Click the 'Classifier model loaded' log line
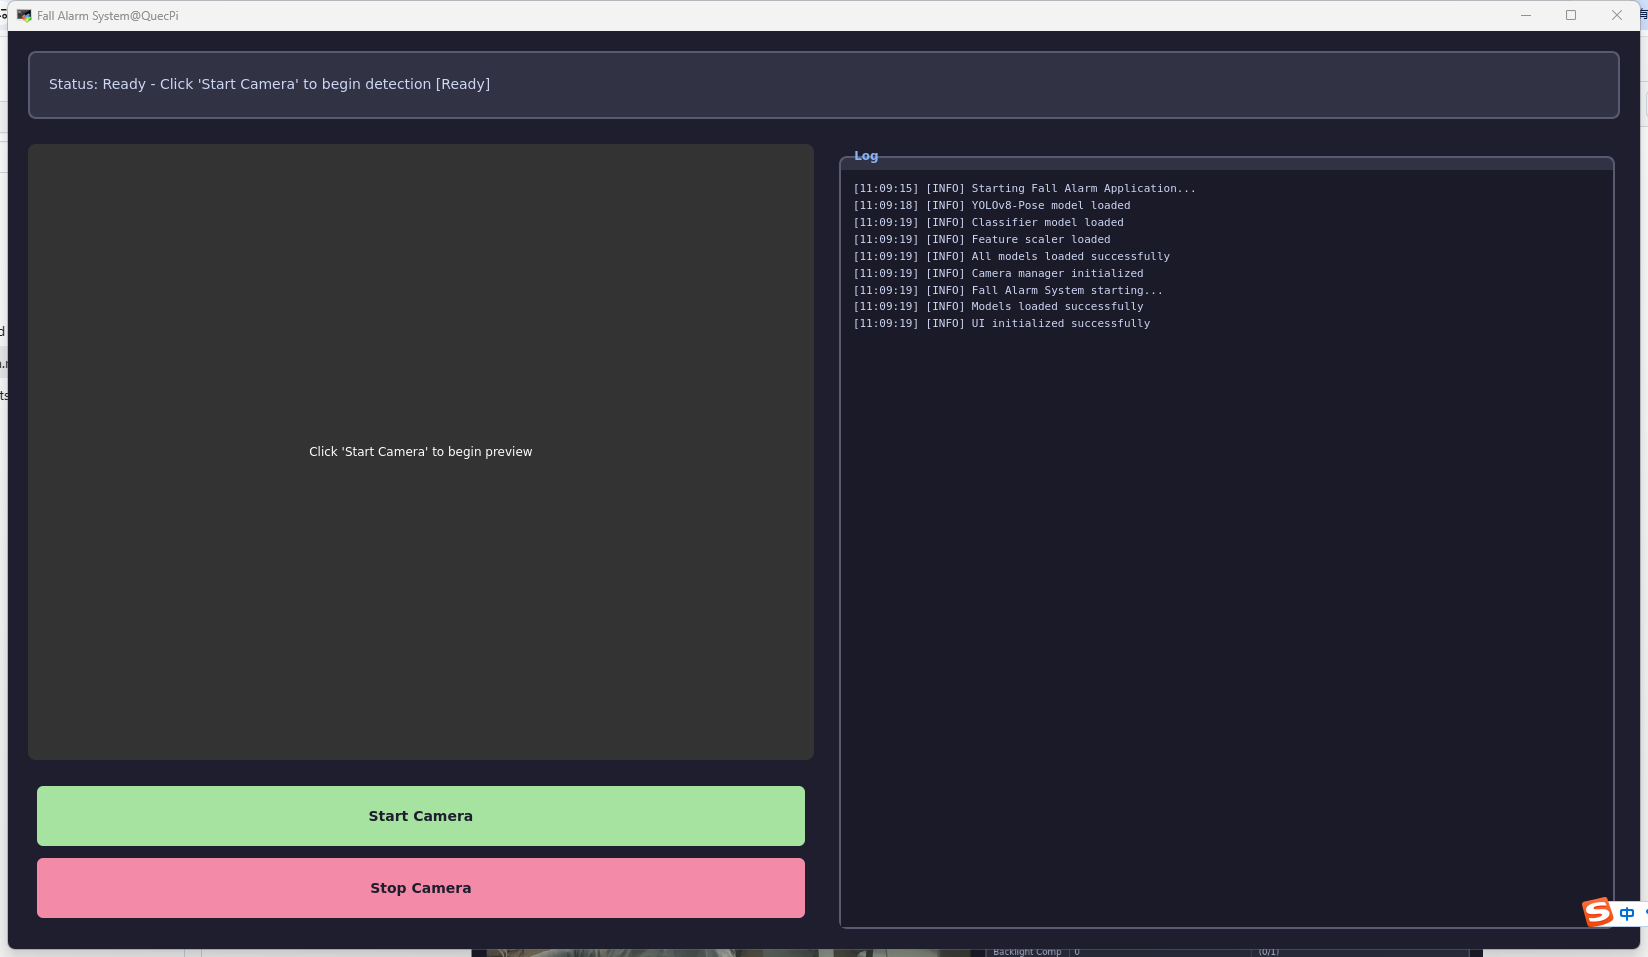Image resolution: width=1648 pixels, height=957 pixels. [988, 223]
